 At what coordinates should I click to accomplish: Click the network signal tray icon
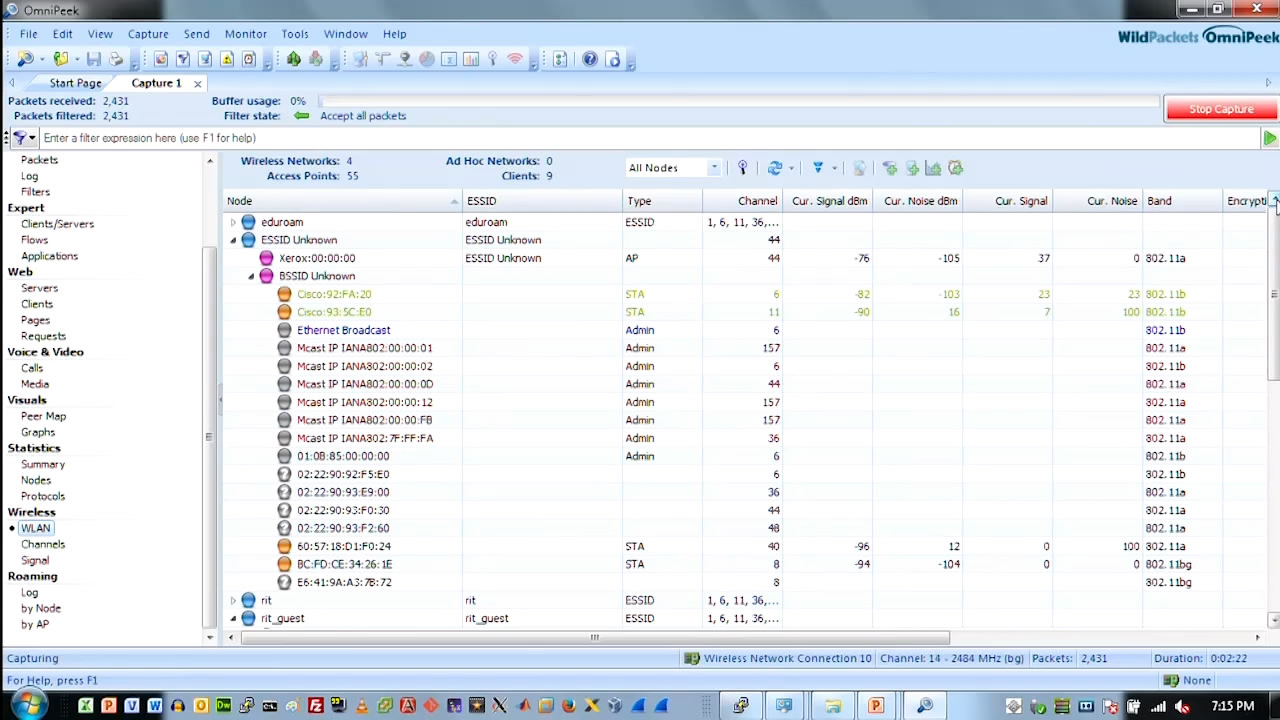click(x=1158, y=706)
